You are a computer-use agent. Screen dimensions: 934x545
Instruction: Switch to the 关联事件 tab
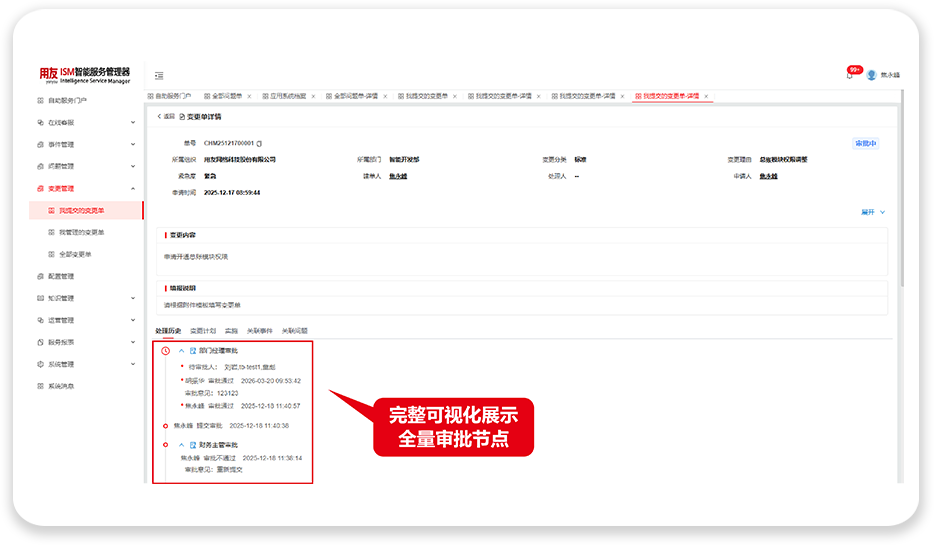pyautogui.click(x=260, y=331)
